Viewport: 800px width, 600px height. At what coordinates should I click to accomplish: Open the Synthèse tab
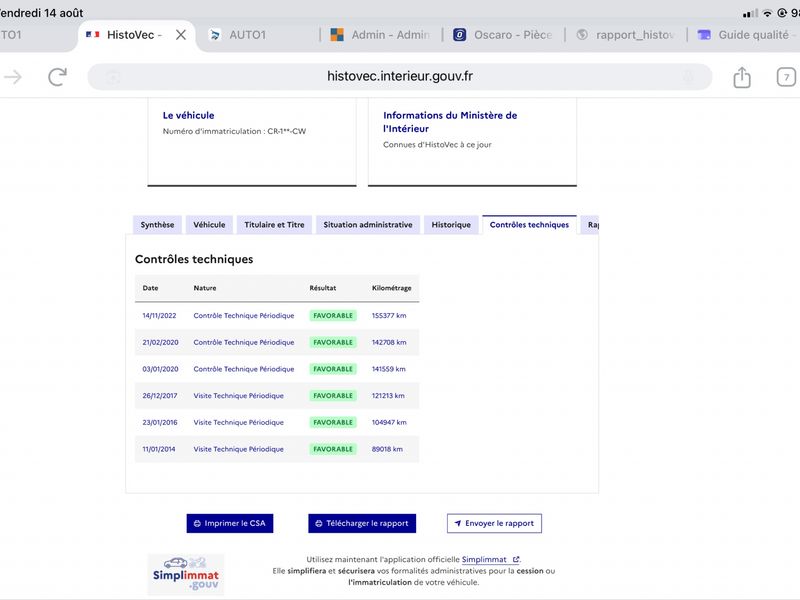[x=157, y=224]
